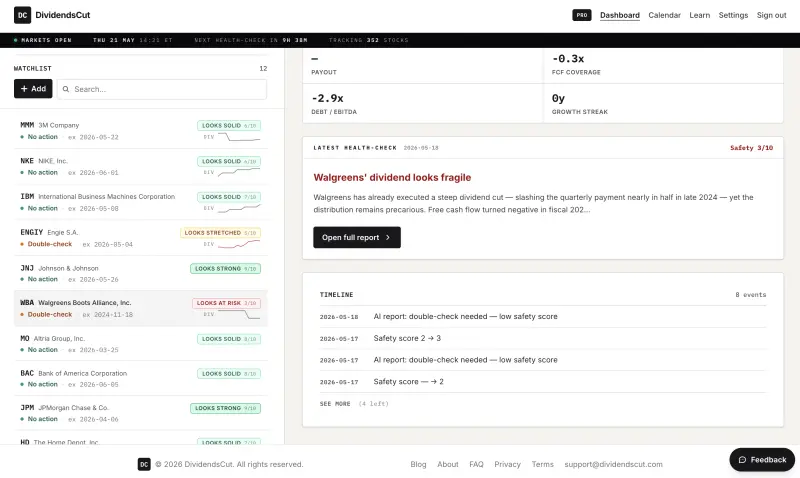
Task: Open the Blog footer link
Action: (x=418, y=464)
